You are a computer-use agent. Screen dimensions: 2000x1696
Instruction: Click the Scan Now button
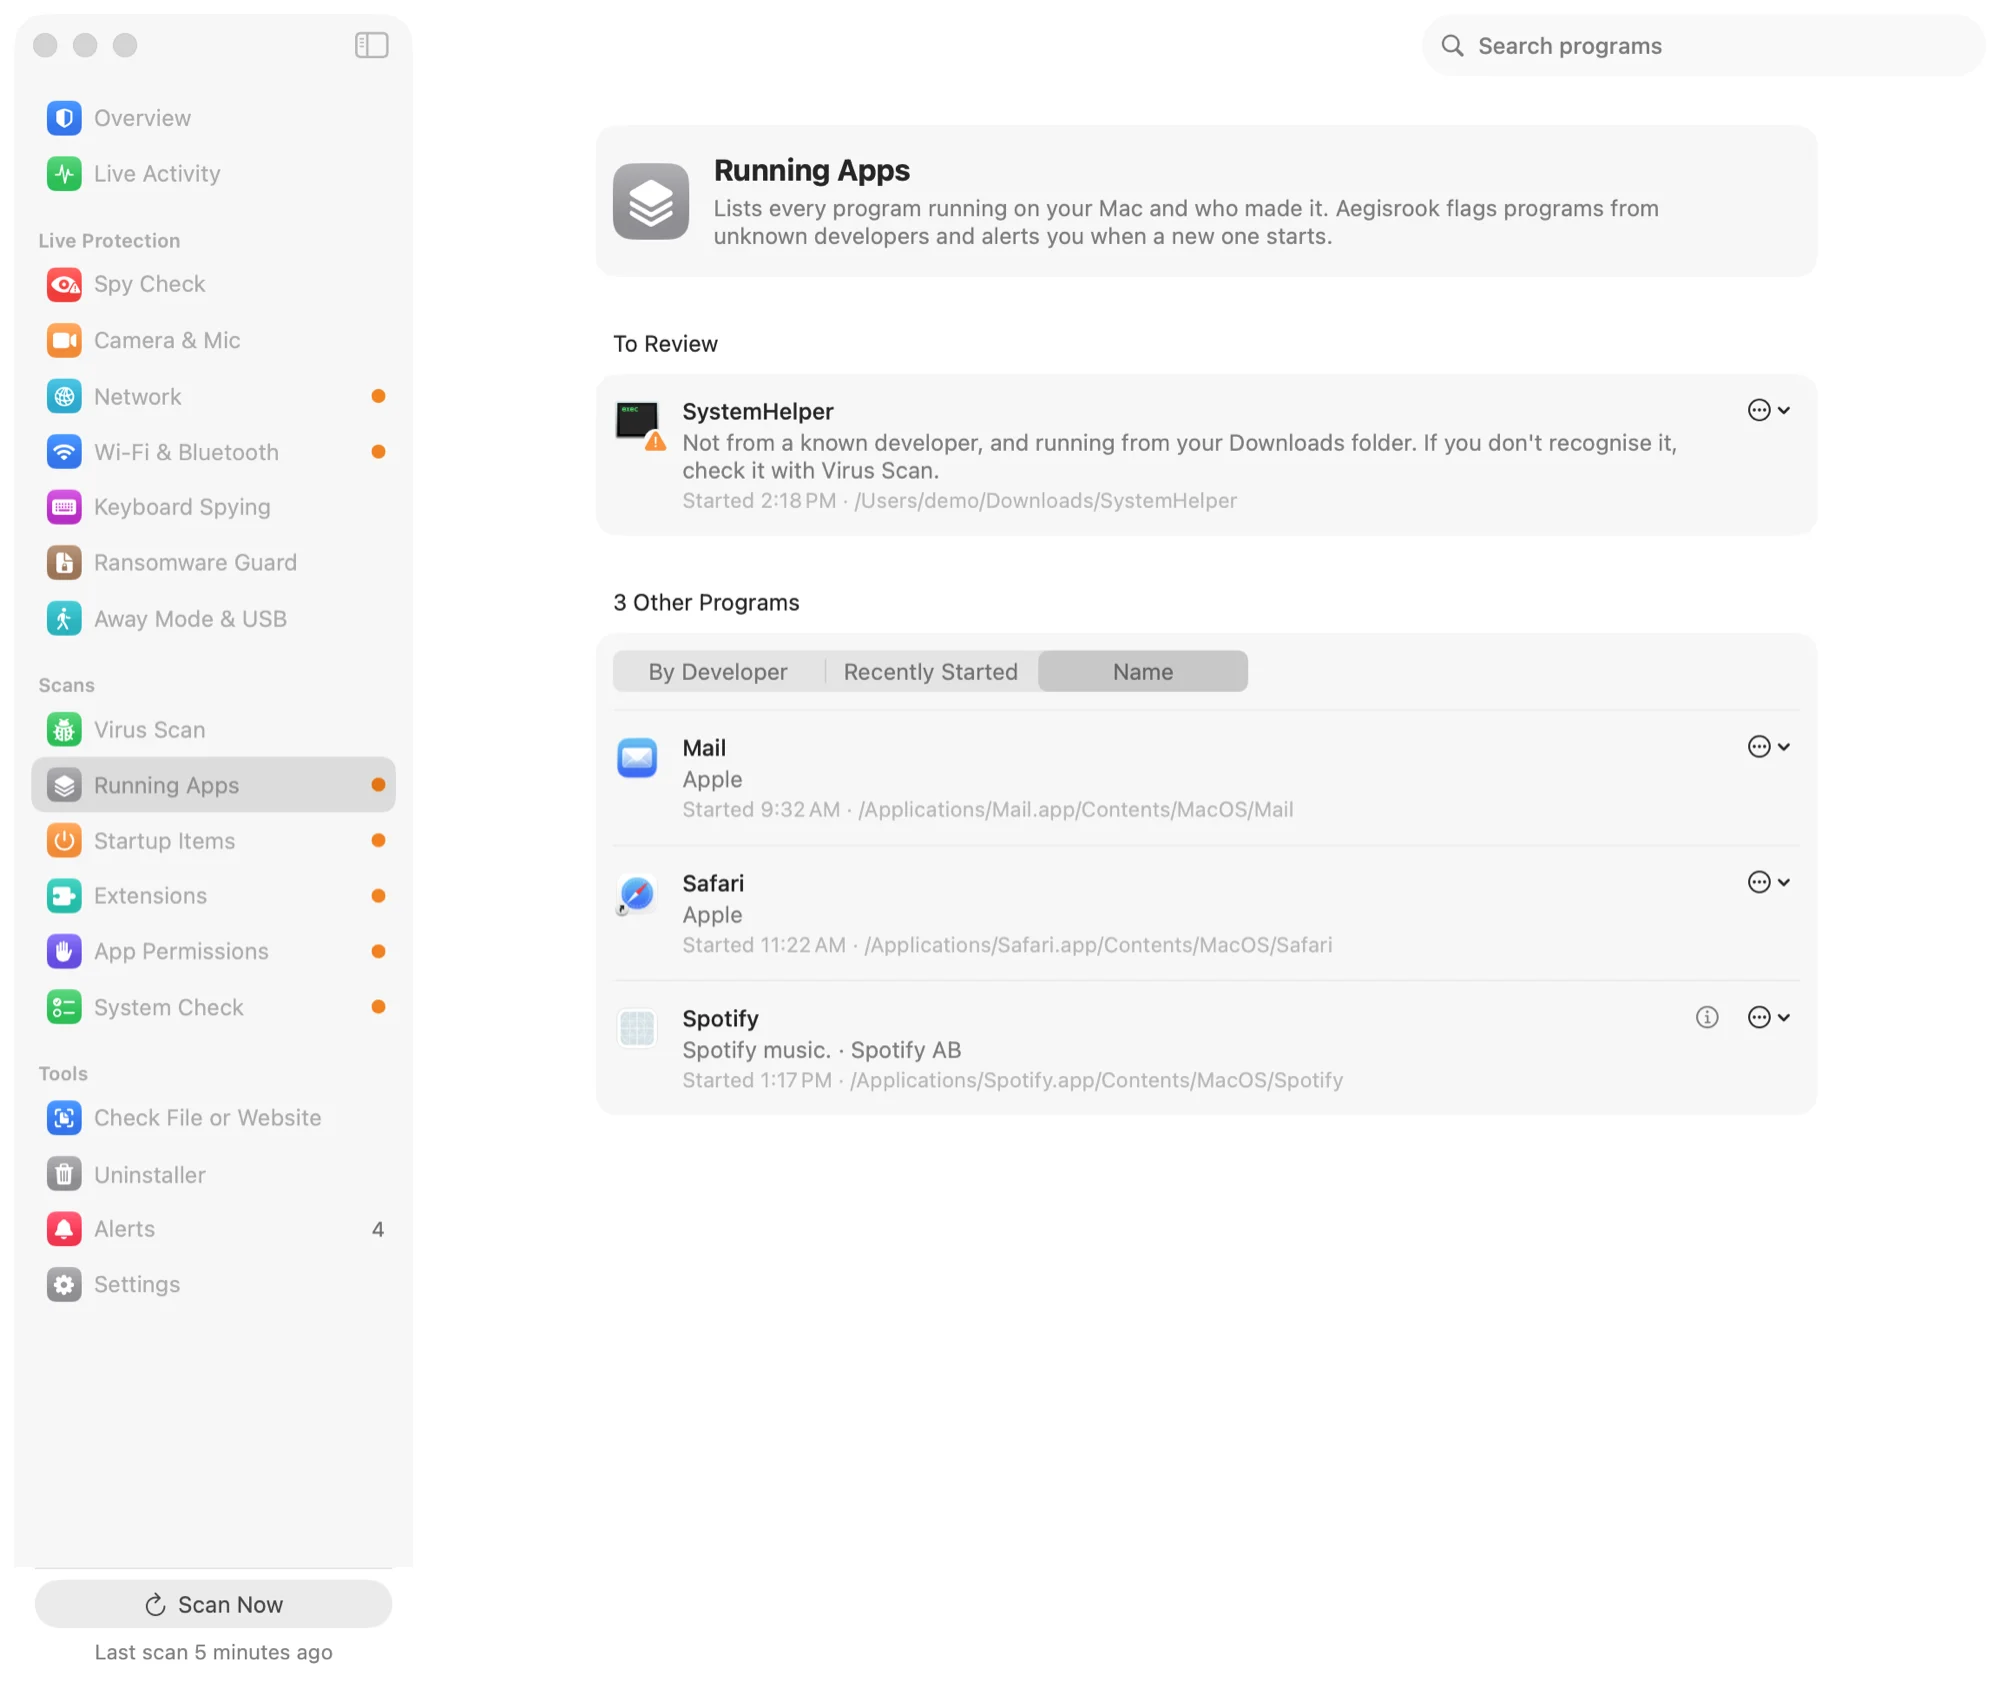coord(213,1605)
